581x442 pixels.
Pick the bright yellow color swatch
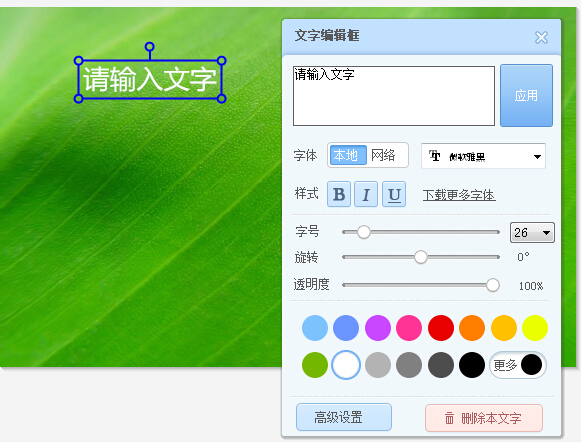[535, 328]
